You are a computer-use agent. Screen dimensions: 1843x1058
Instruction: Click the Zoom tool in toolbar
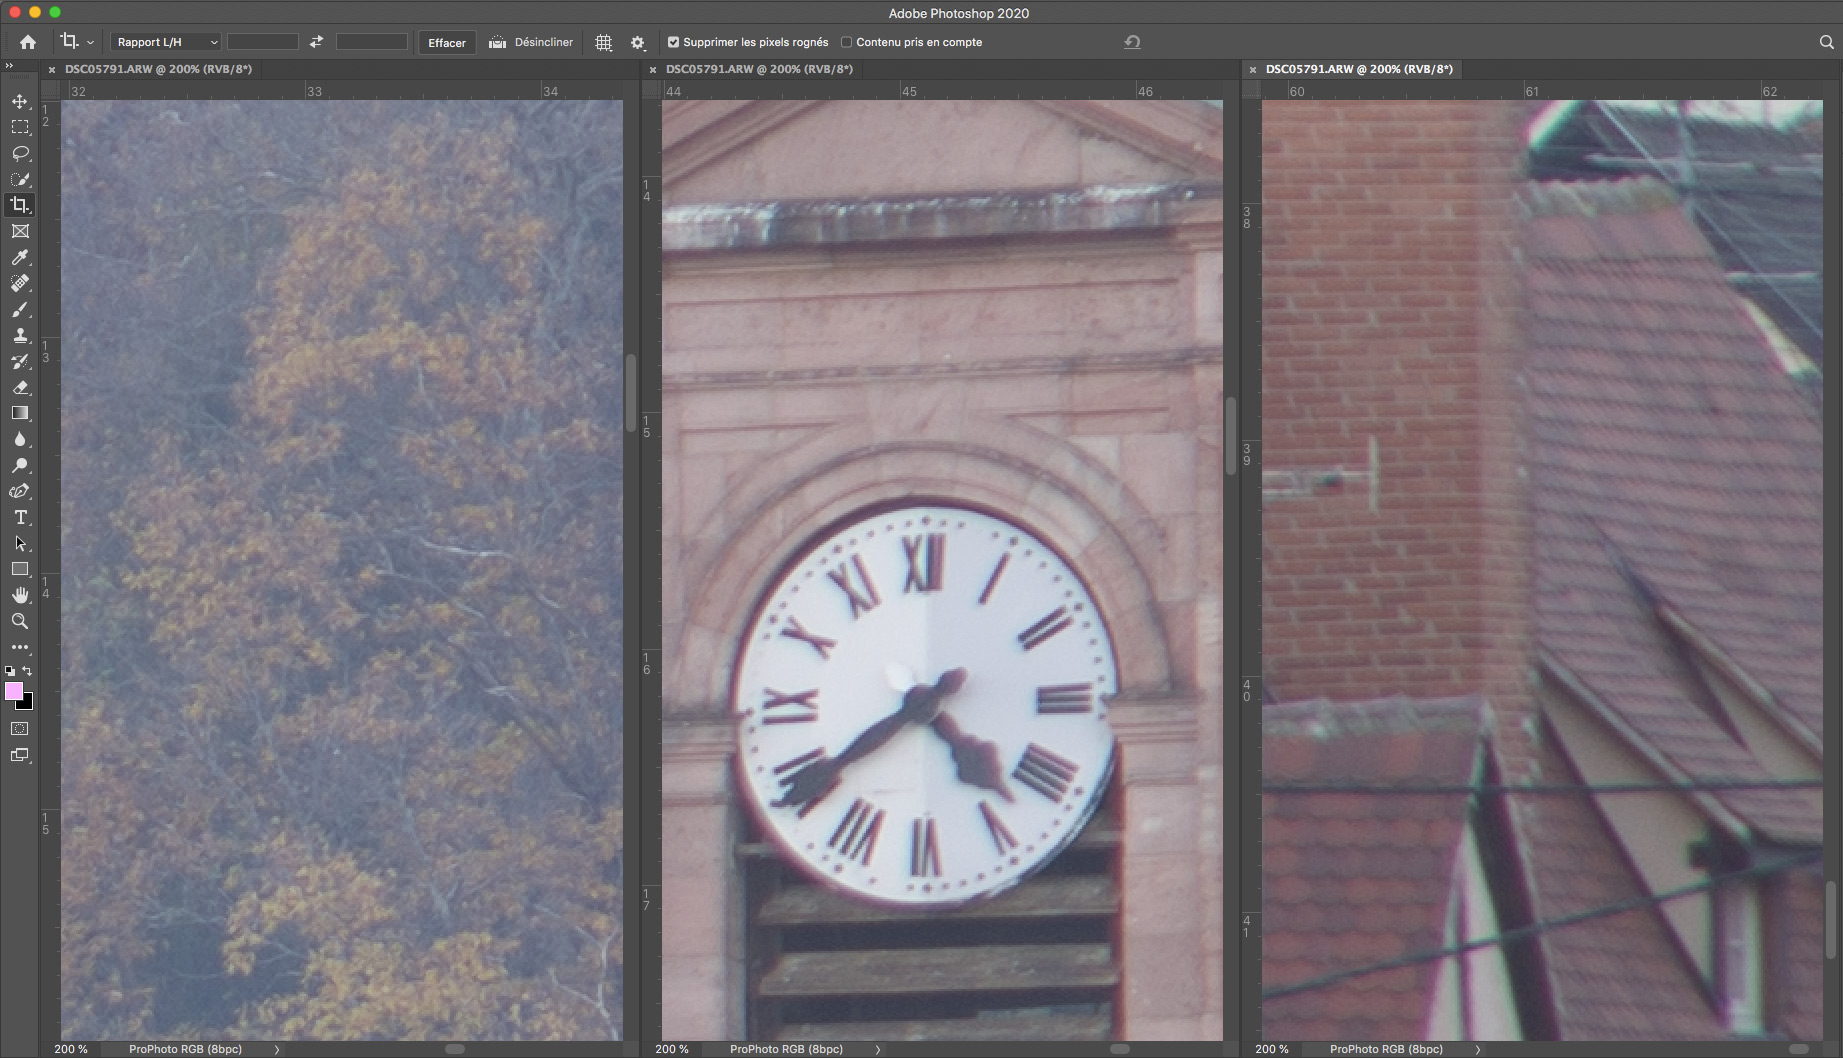pyautogui.click(x=20, y=621)
